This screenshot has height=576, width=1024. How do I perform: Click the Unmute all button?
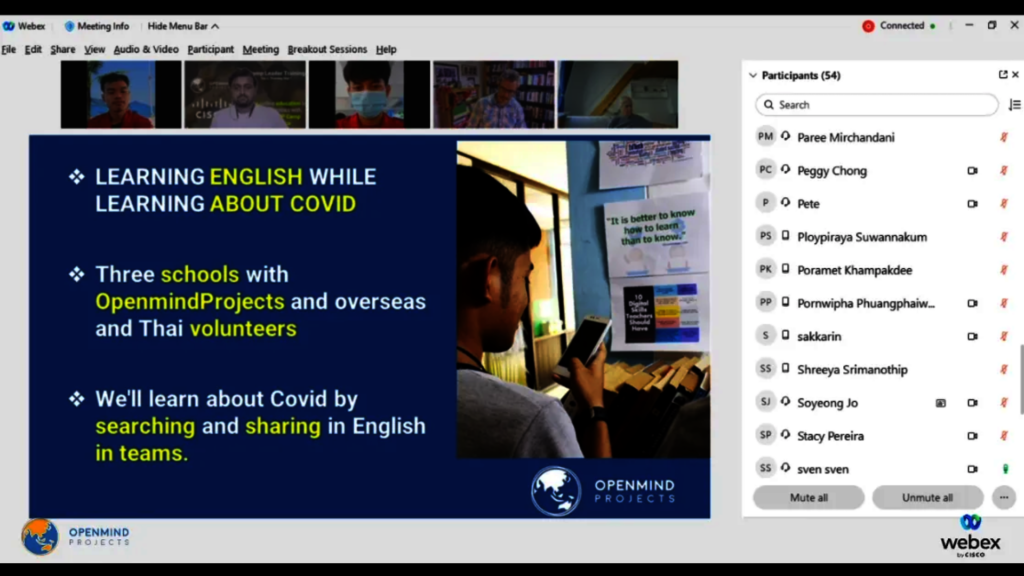coord(927,497)
